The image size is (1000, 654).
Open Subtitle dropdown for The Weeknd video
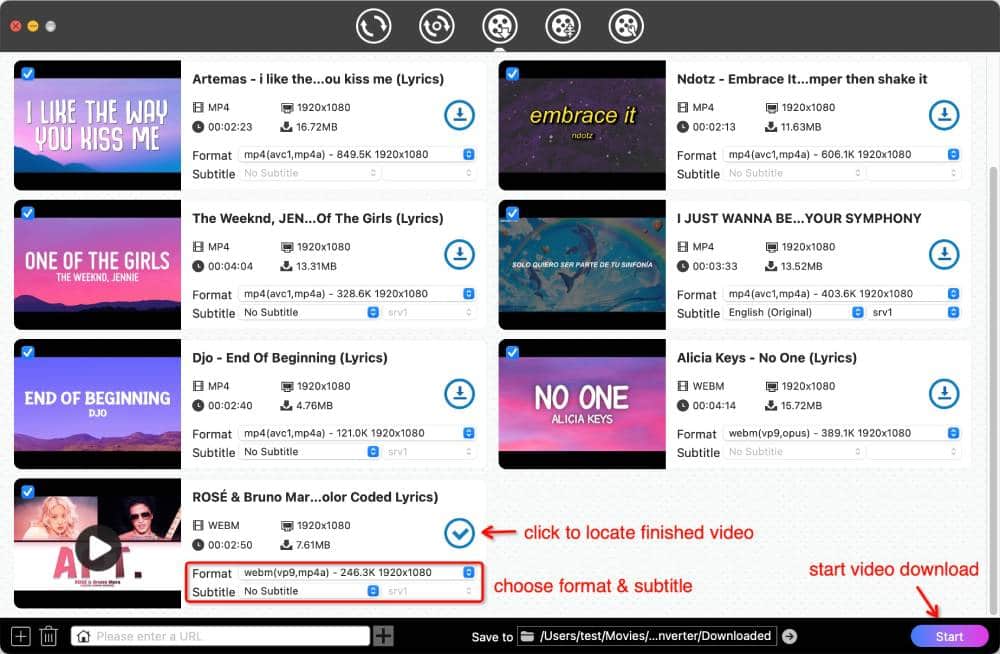coord(309,313)
